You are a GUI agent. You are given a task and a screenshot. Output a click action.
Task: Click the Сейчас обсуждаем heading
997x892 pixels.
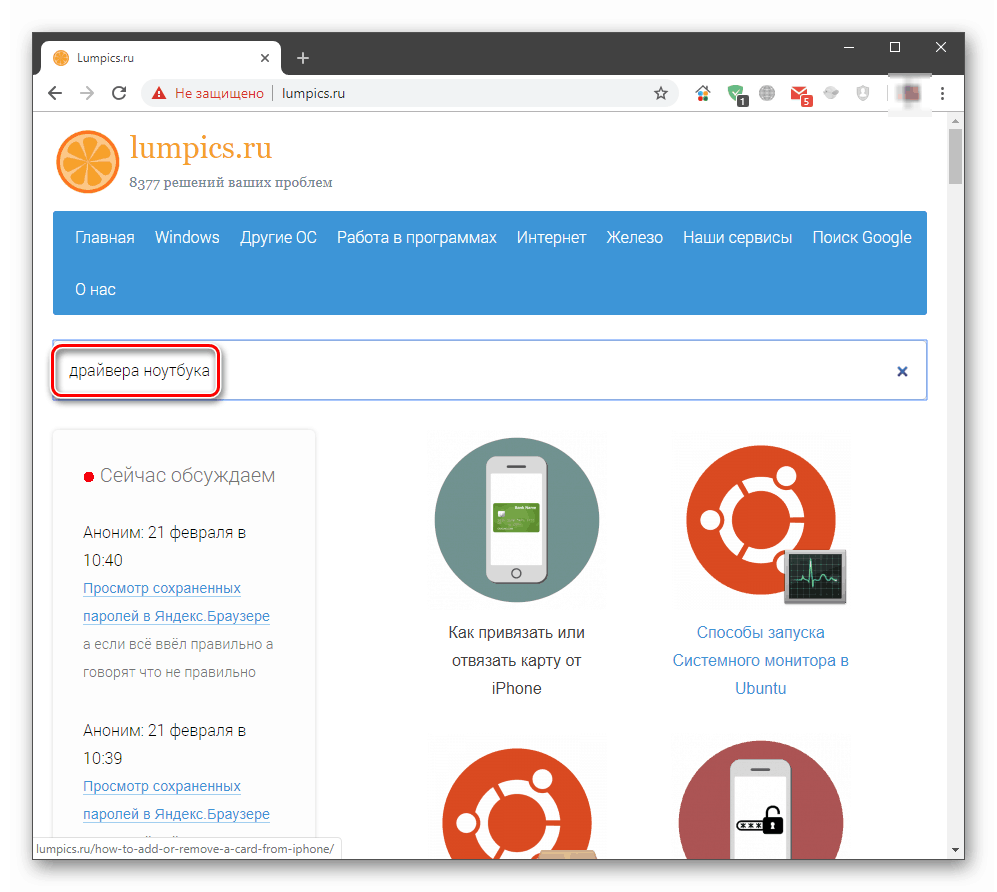188,476
